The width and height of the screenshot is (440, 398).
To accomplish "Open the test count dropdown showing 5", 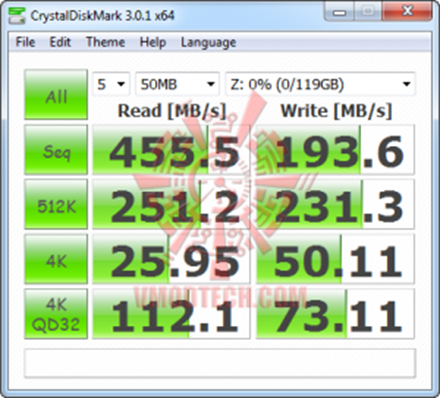I will 111,84.
